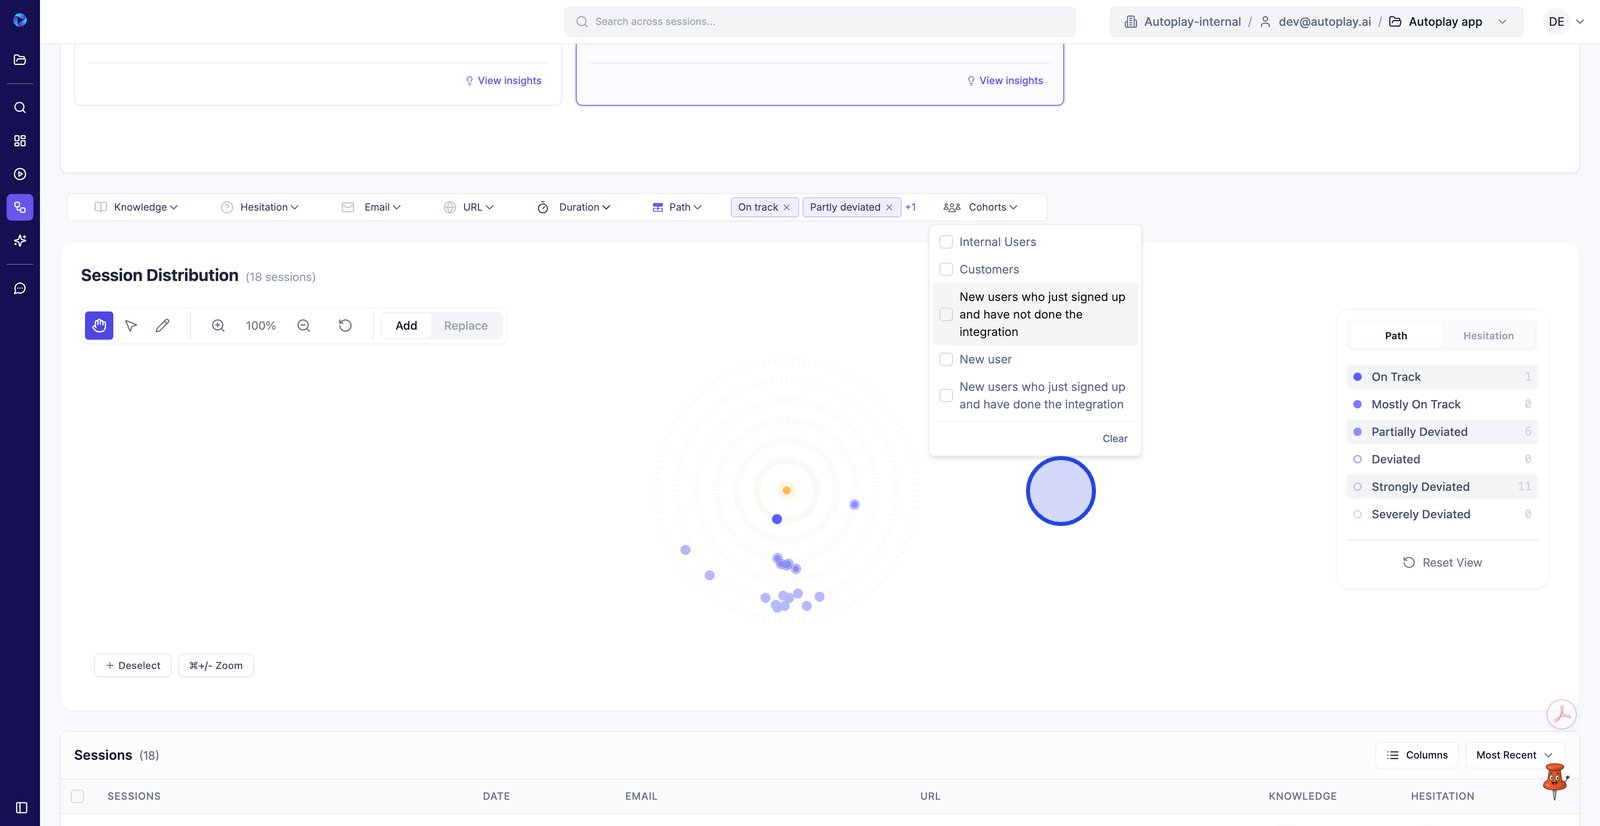Check the Customers cohort checkbox
Viewport: 1600px width, 826px height.
tap(946, 270)
